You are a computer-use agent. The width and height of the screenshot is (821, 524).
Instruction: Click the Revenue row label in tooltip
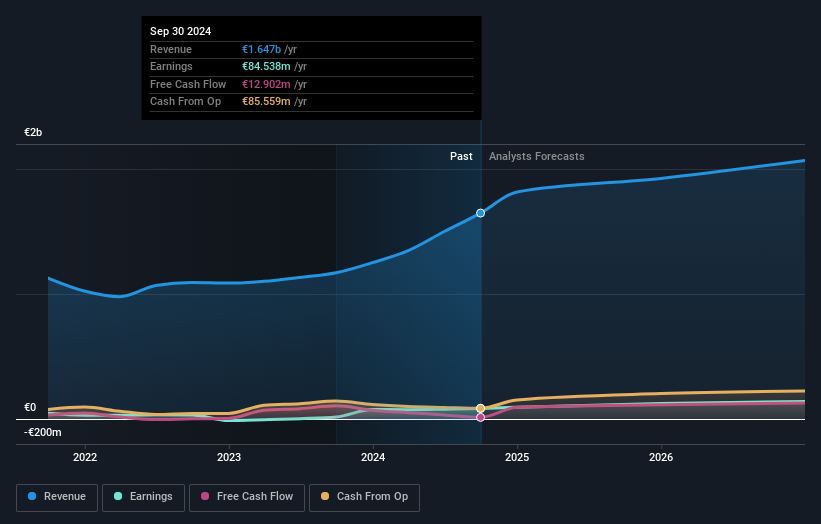point(171,49)
